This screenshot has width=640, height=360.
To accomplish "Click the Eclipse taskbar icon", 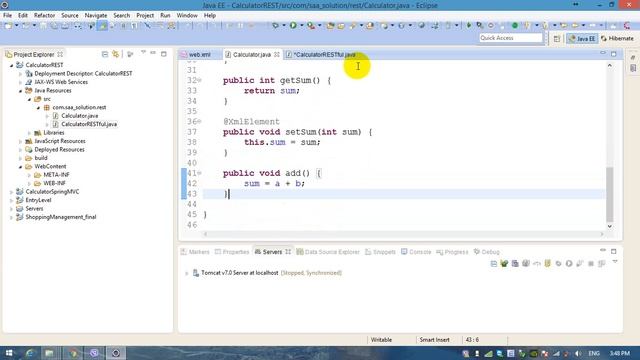I will [x=116, y=353].
